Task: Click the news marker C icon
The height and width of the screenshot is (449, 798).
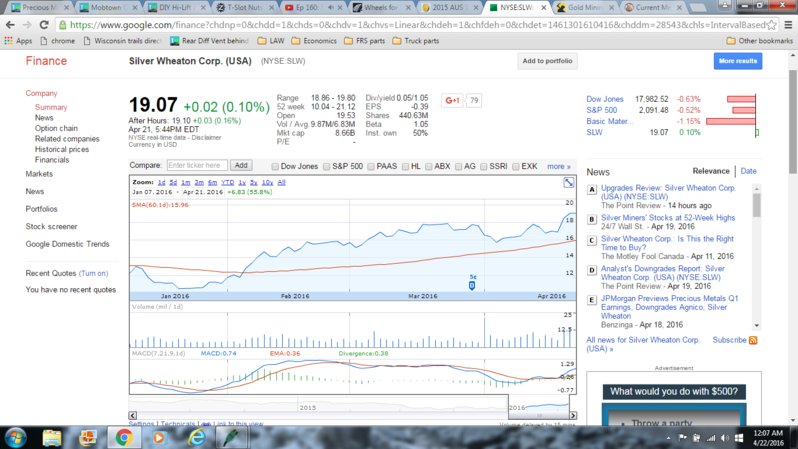Action: pos(591,240)
